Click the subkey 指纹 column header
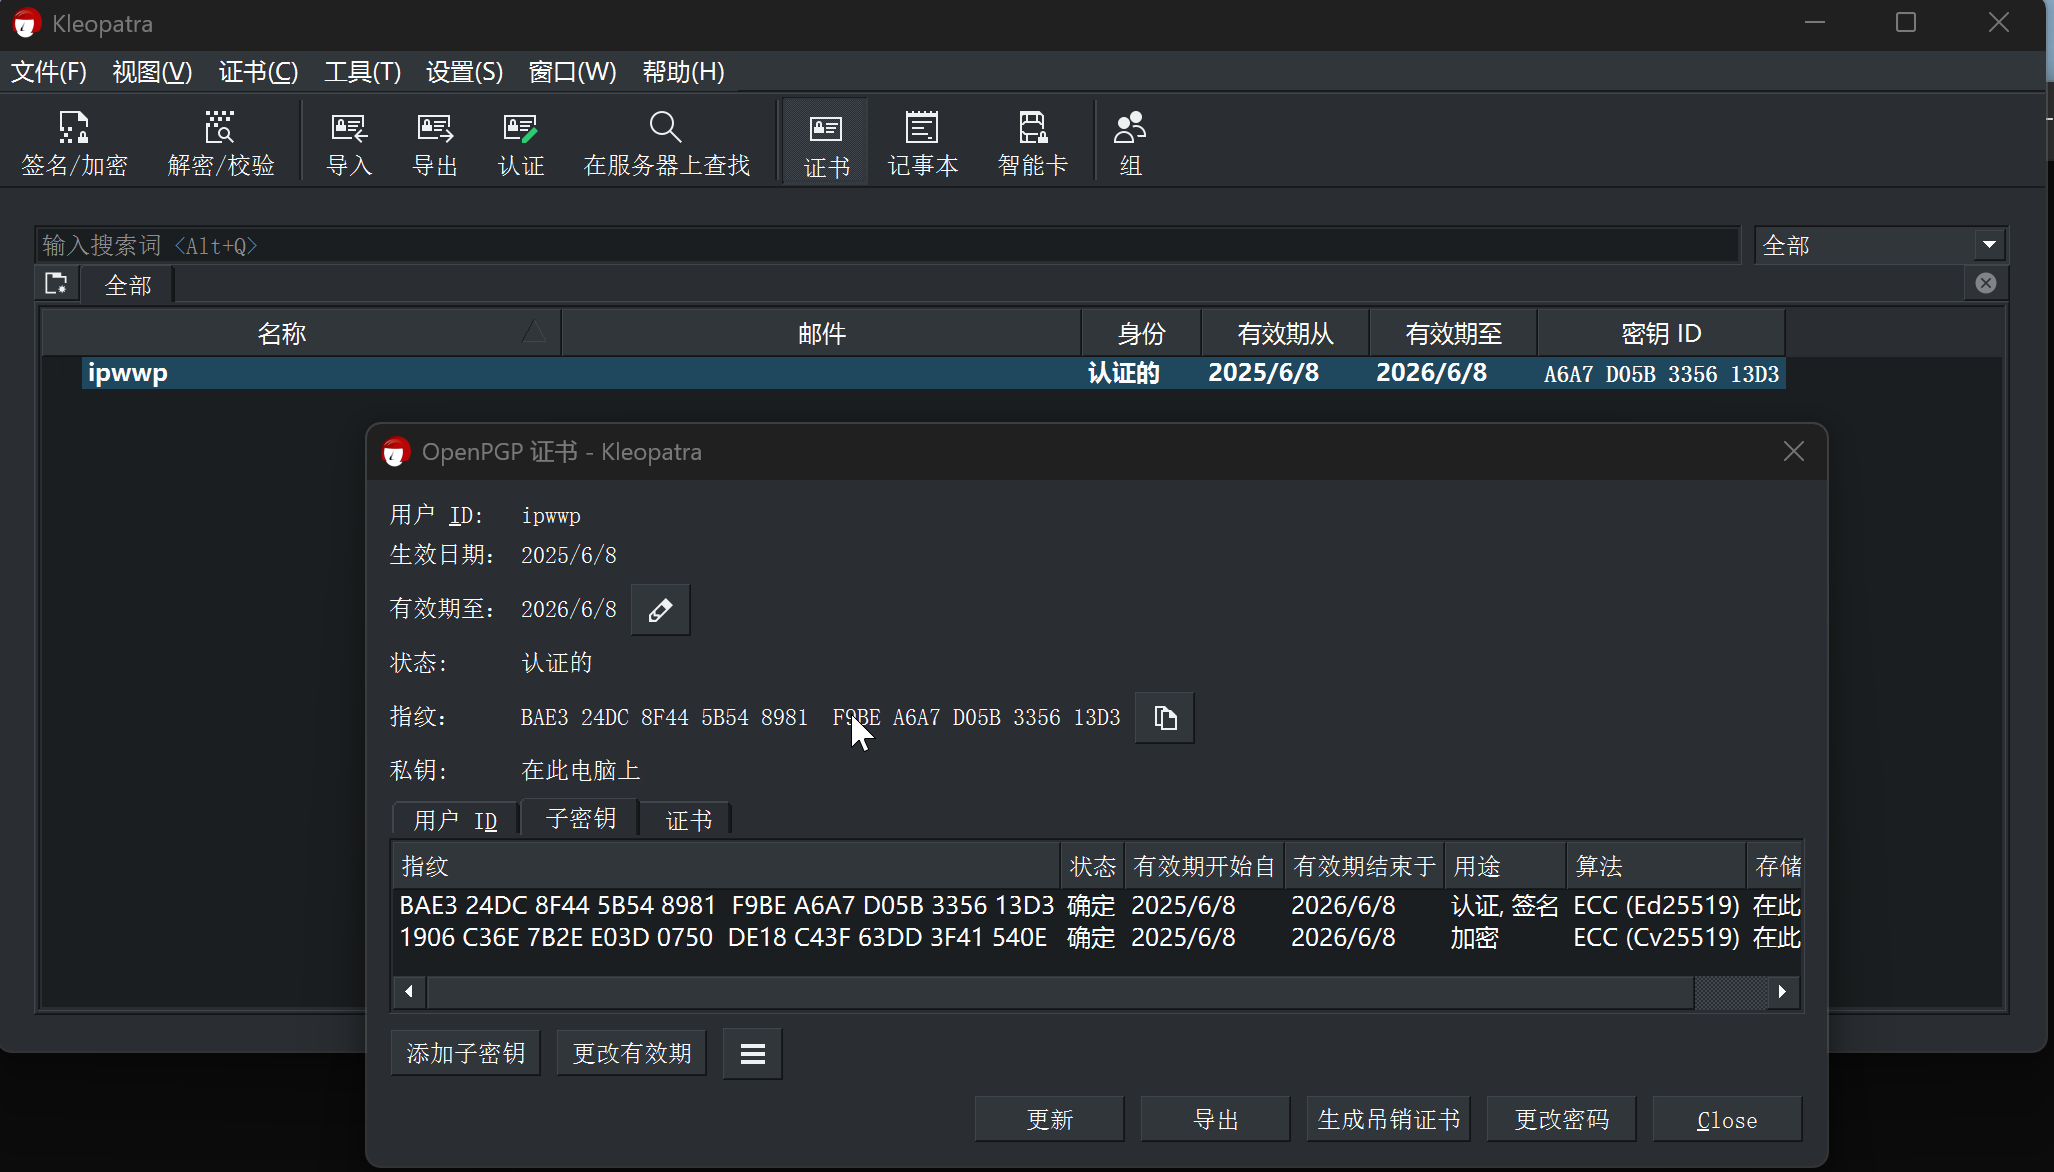This screenshot has height=1172, width=2054. 726,866
